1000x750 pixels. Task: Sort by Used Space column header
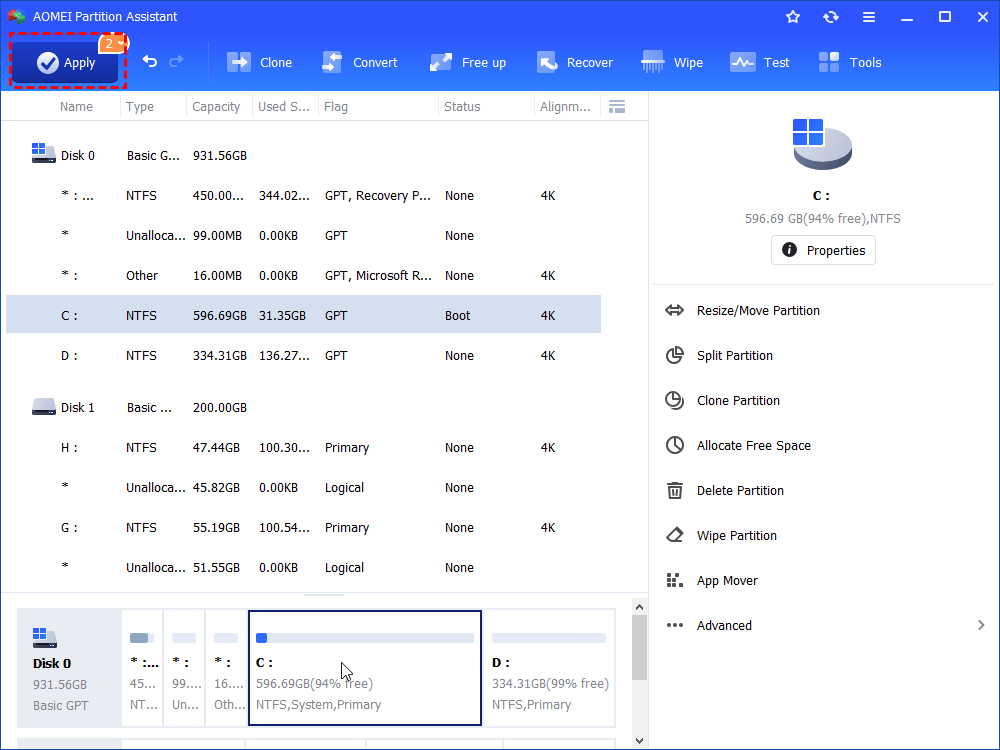tap(283, 107)
